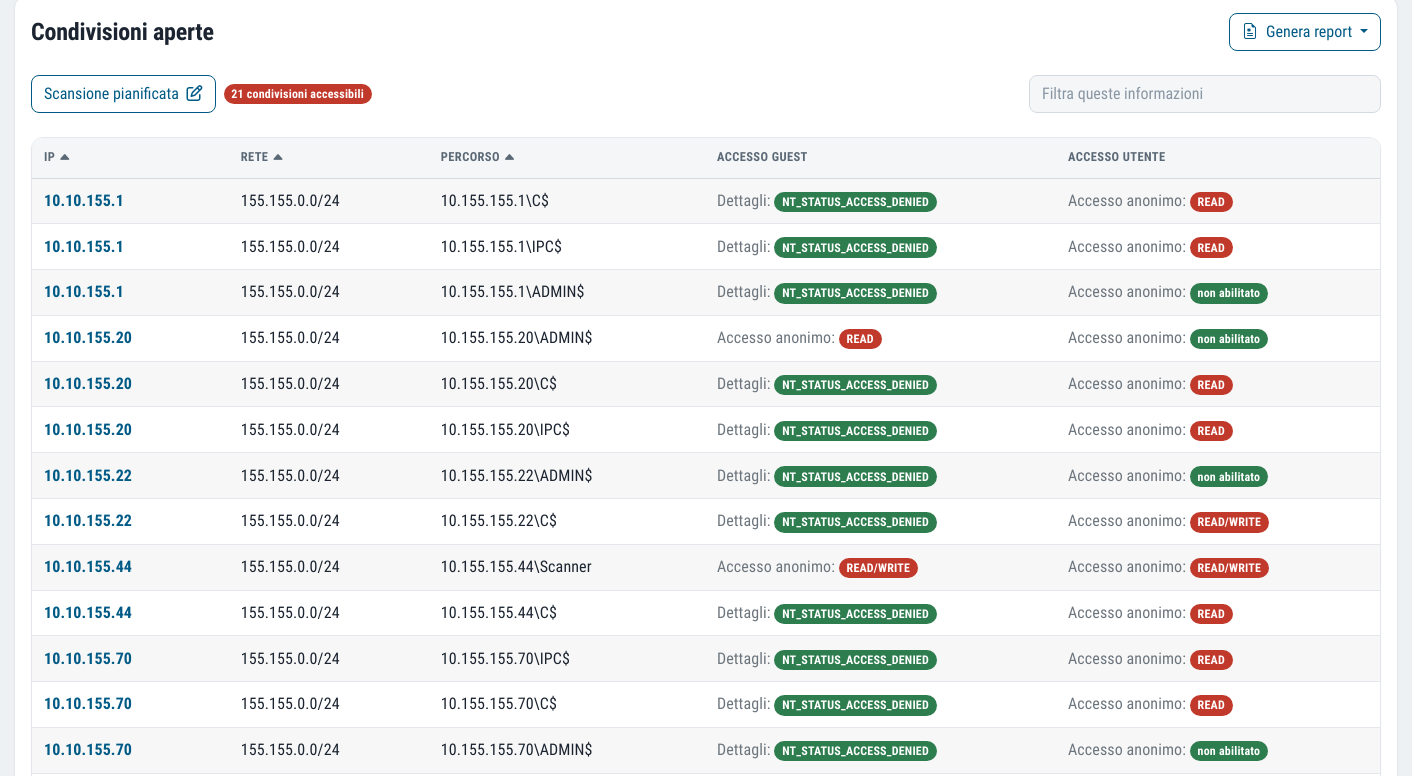Click the ACCESSO UTENTE column header
The height and width of the screenshot is (776, 1412).
[x=1116, y=157]
